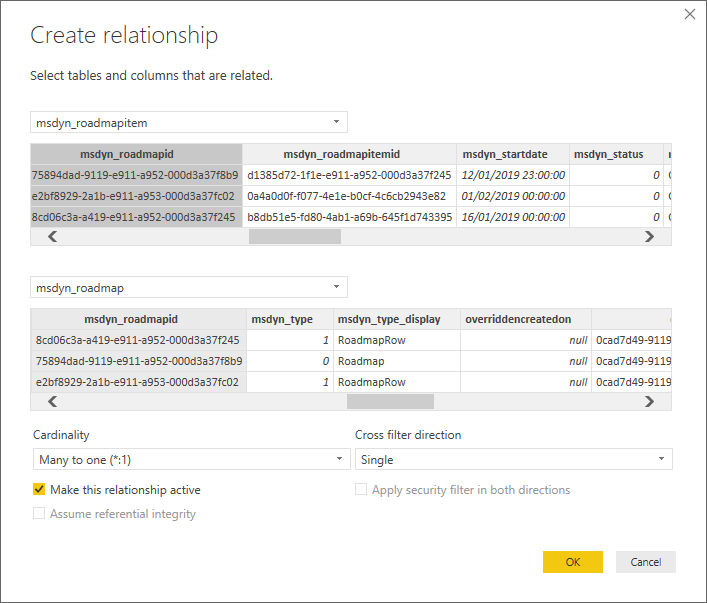Click OK to create the relationship
Screen dimensions: 707x603
[x=572, y=562]
